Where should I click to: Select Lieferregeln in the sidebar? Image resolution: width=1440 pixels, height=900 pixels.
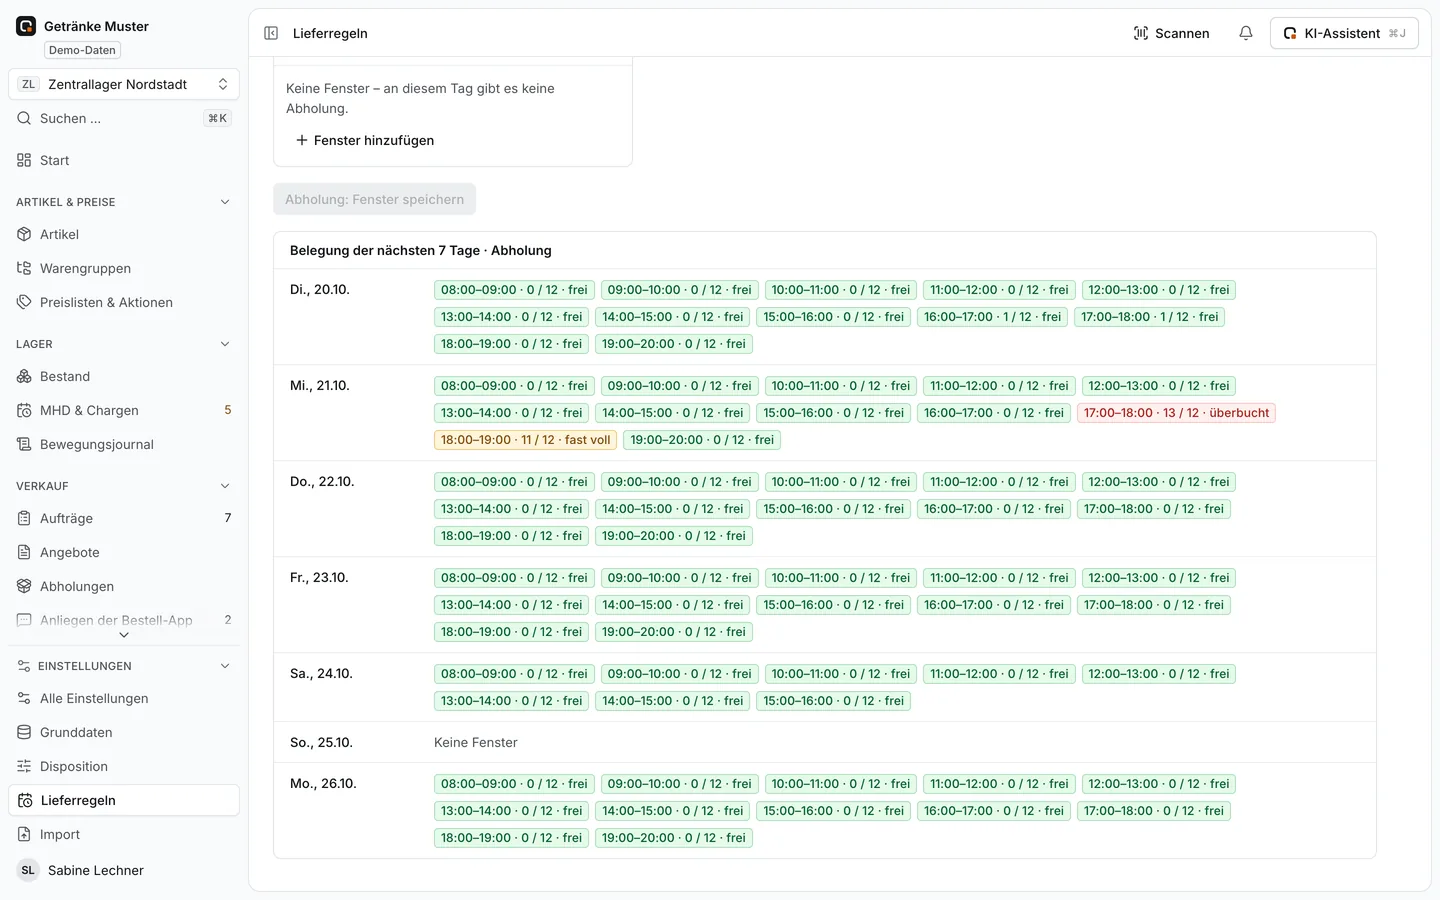click(124, 800)
